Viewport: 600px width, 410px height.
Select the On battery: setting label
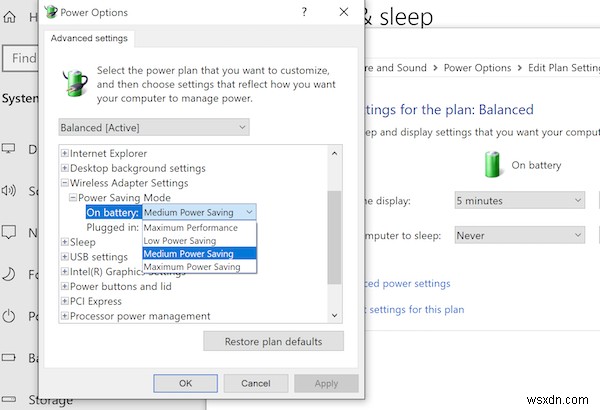point(112,212)
